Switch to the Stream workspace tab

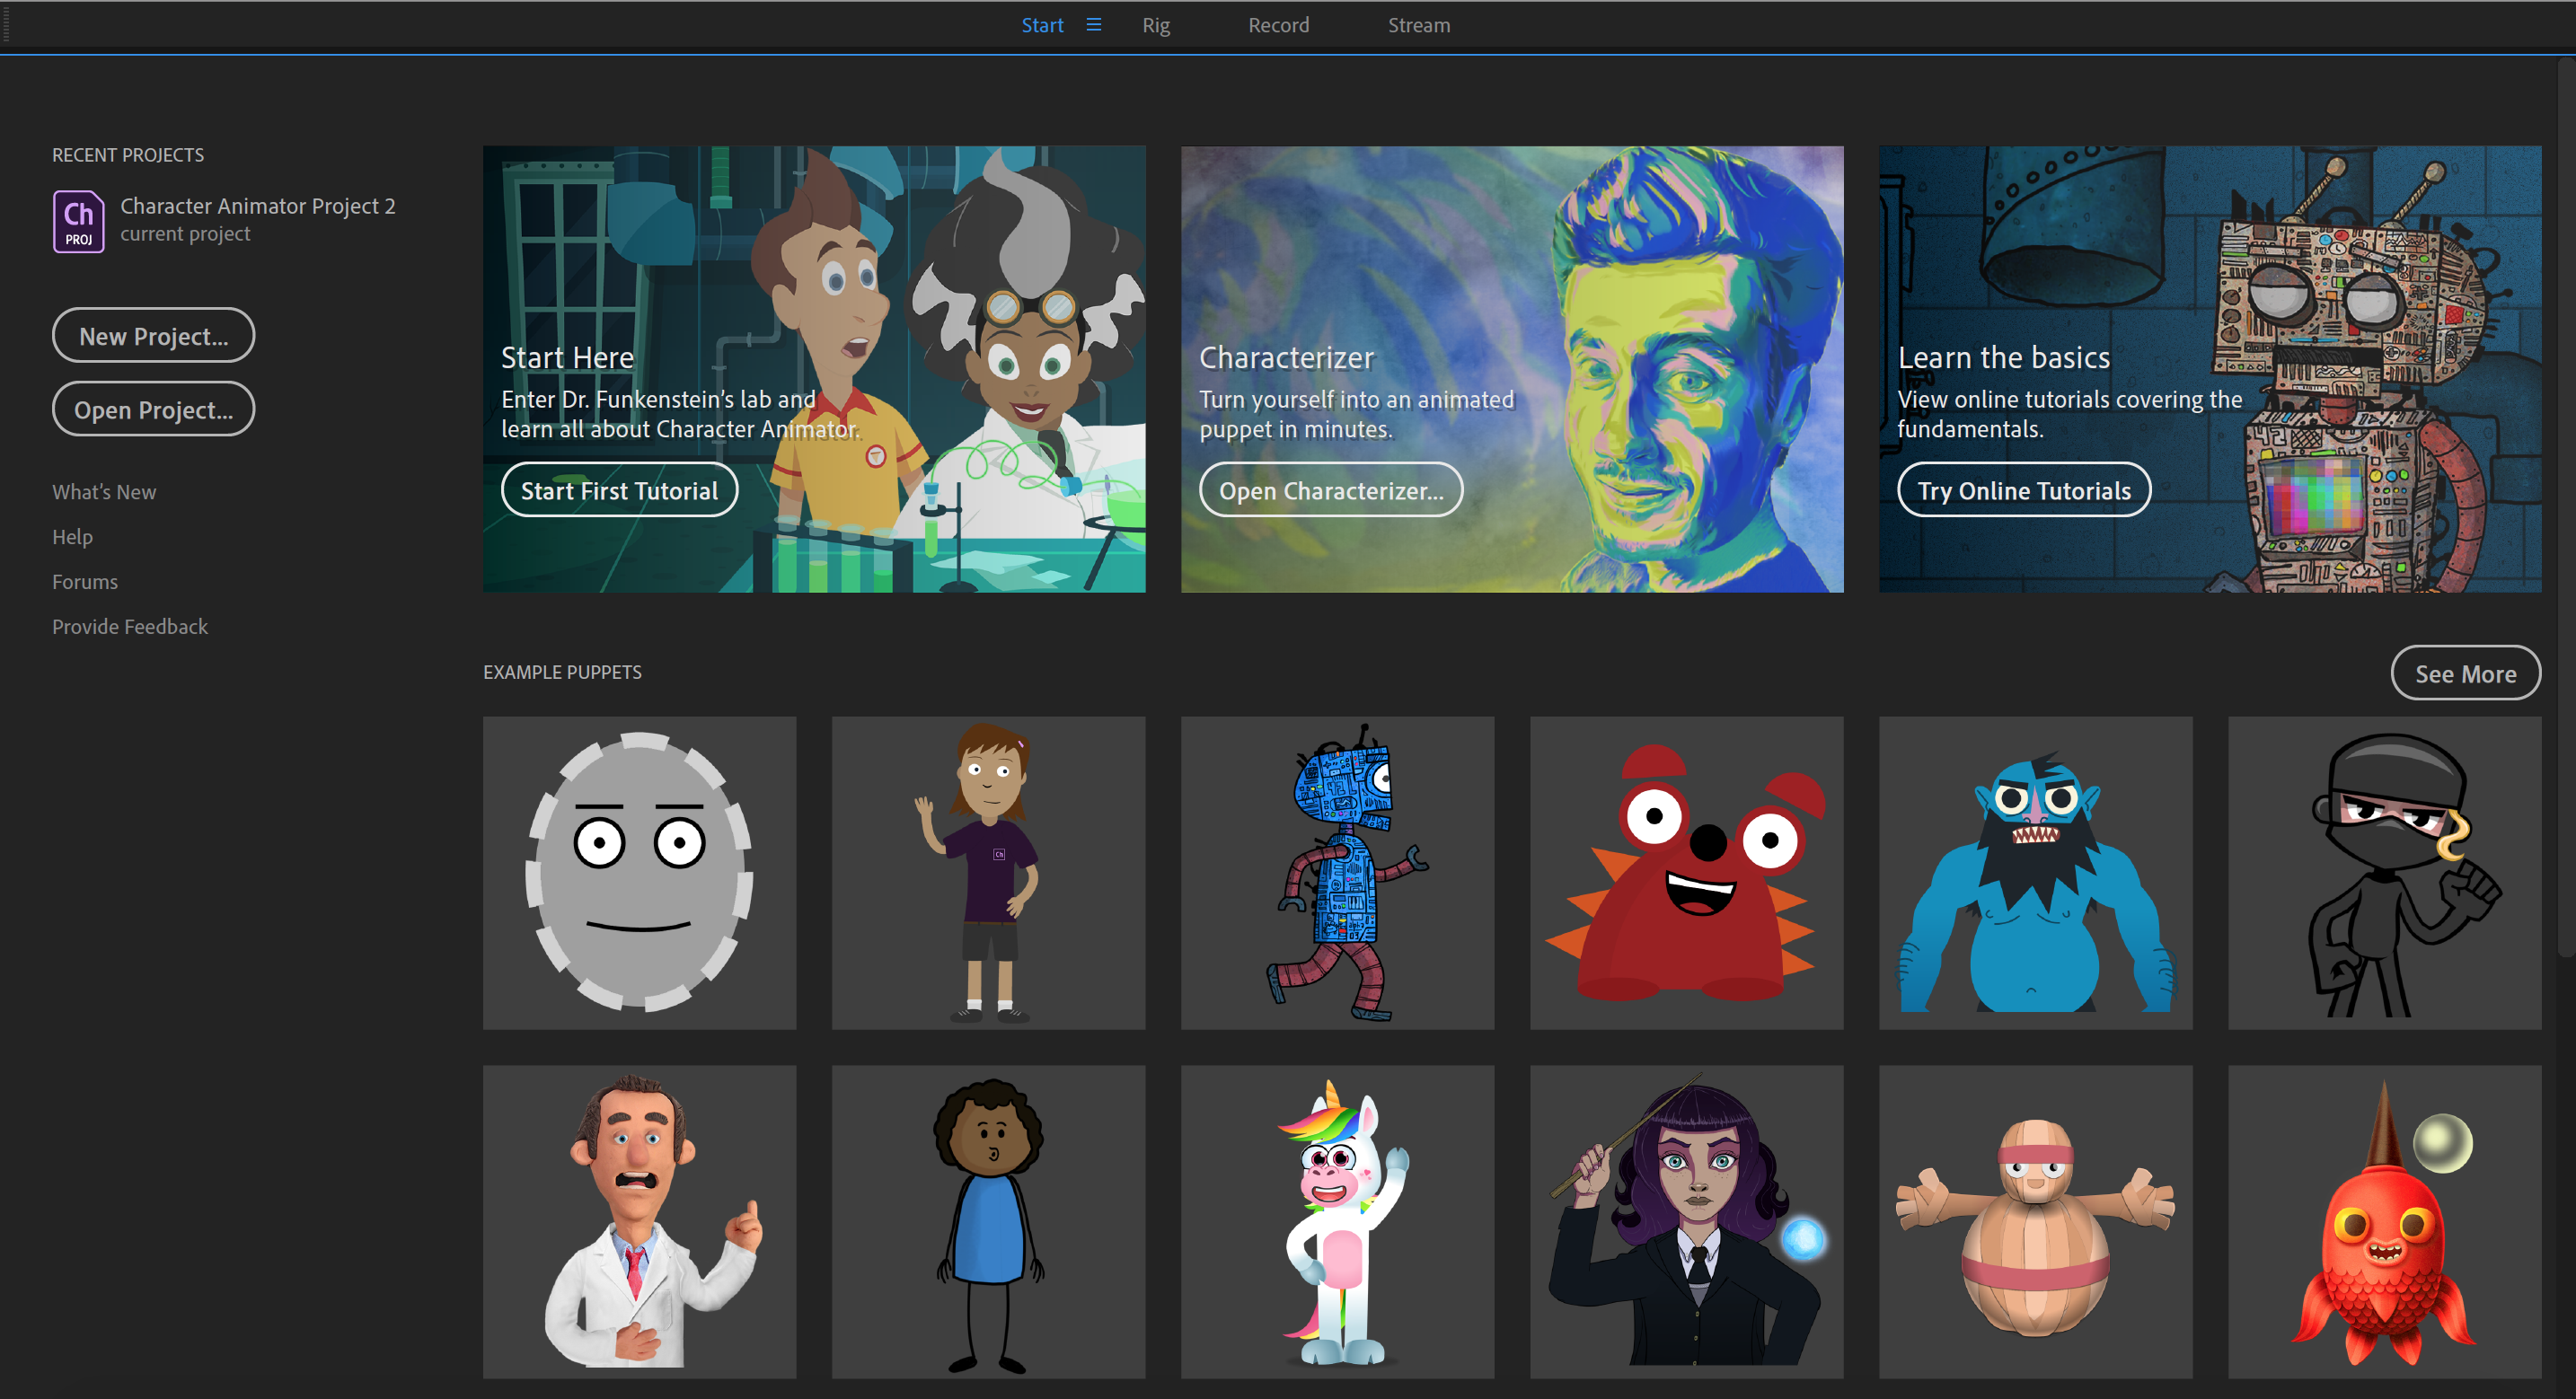click(x=1418, y=25)
